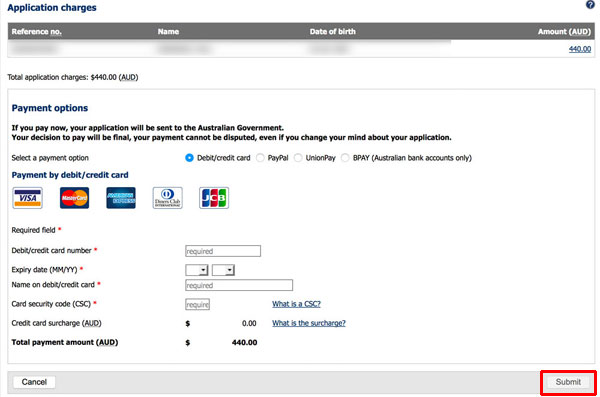
Task: Click the 'Name' column header
Action: pyautogui.click(x=168, y=31)
